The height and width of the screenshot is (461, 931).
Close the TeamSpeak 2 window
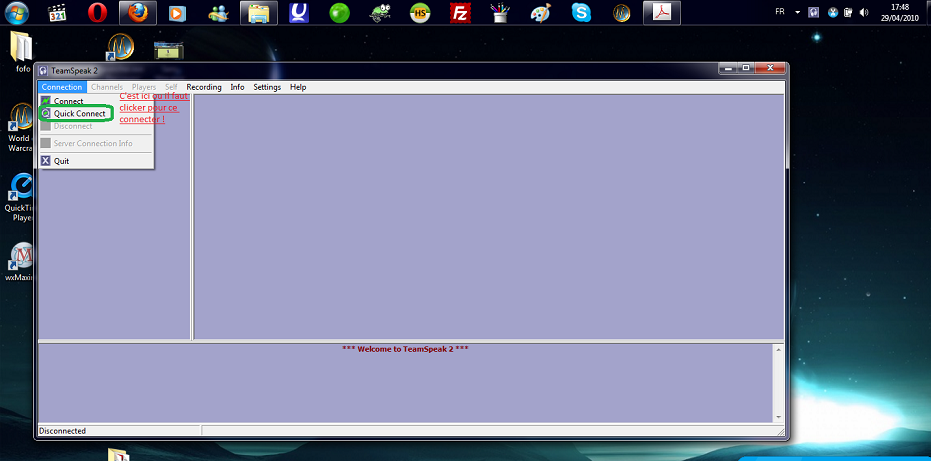pos(770,68)
